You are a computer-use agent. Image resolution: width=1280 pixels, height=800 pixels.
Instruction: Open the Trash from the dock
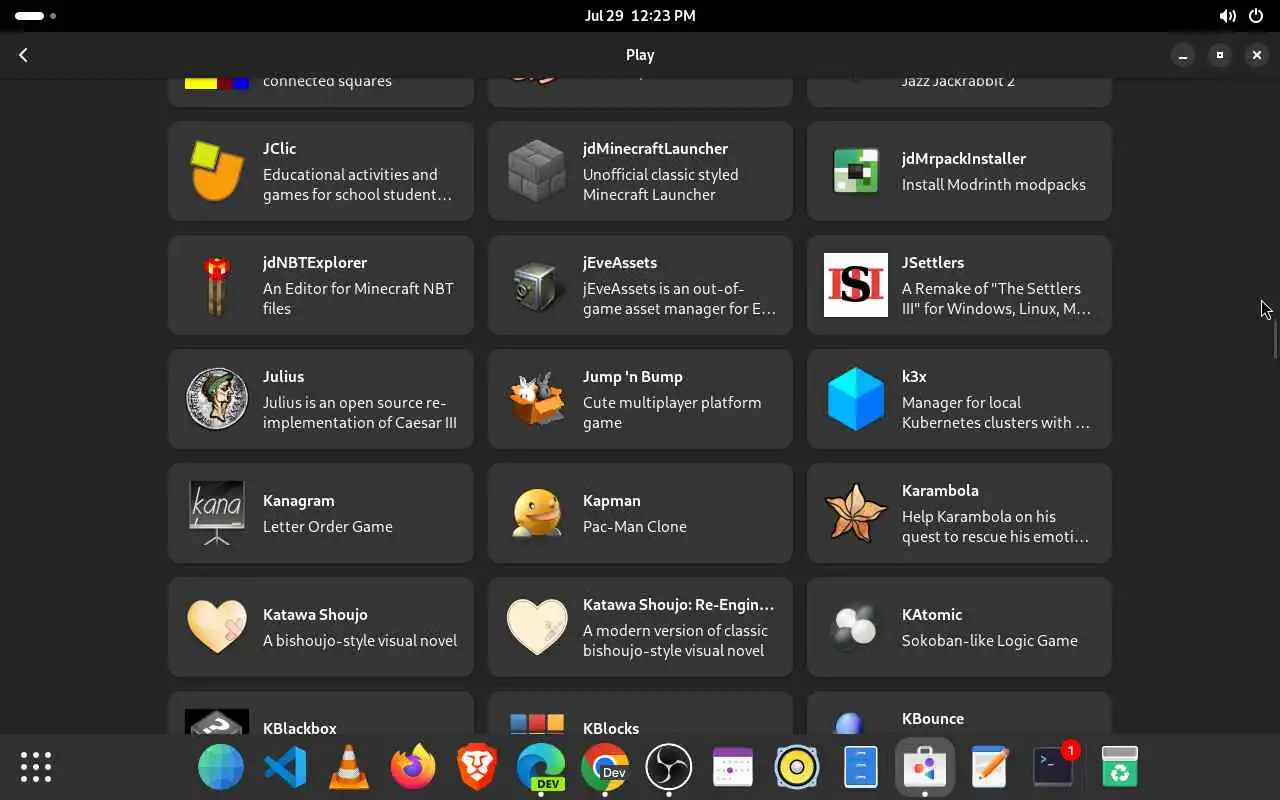[1120, 767]
